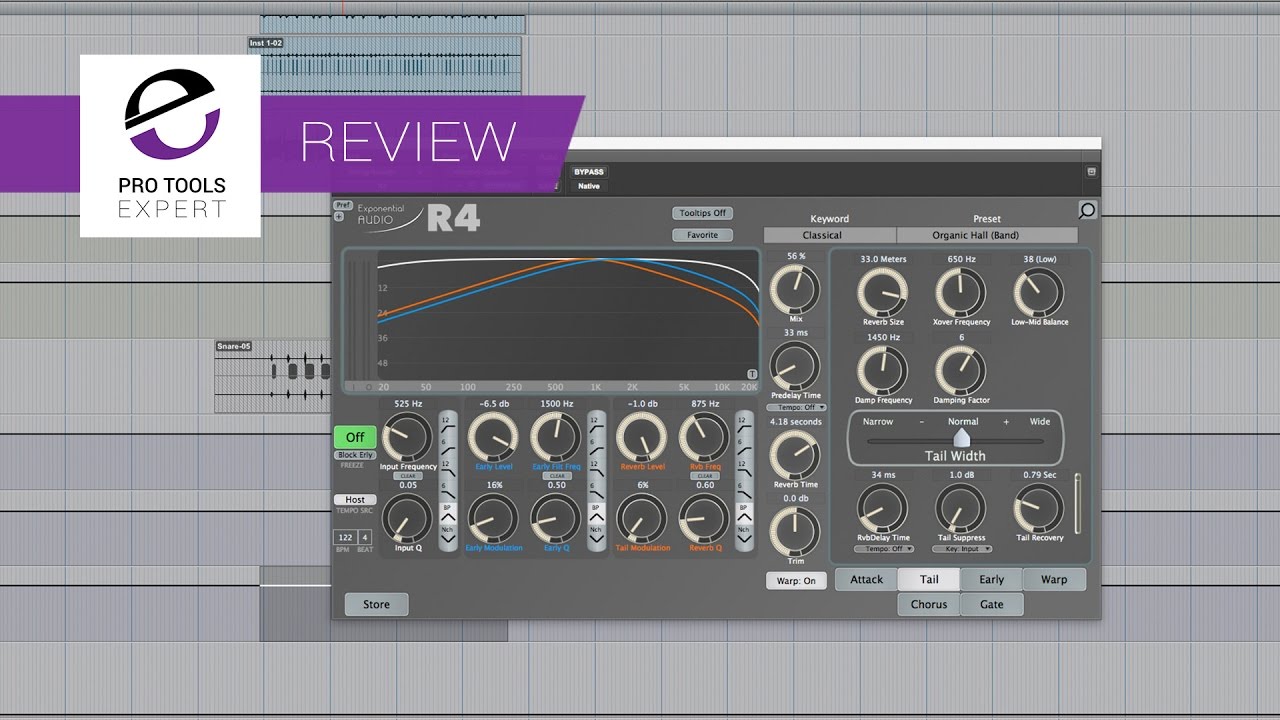The image size is (1280, 720).
Task: Switch to the Tail tab
Action: (929, 579)
